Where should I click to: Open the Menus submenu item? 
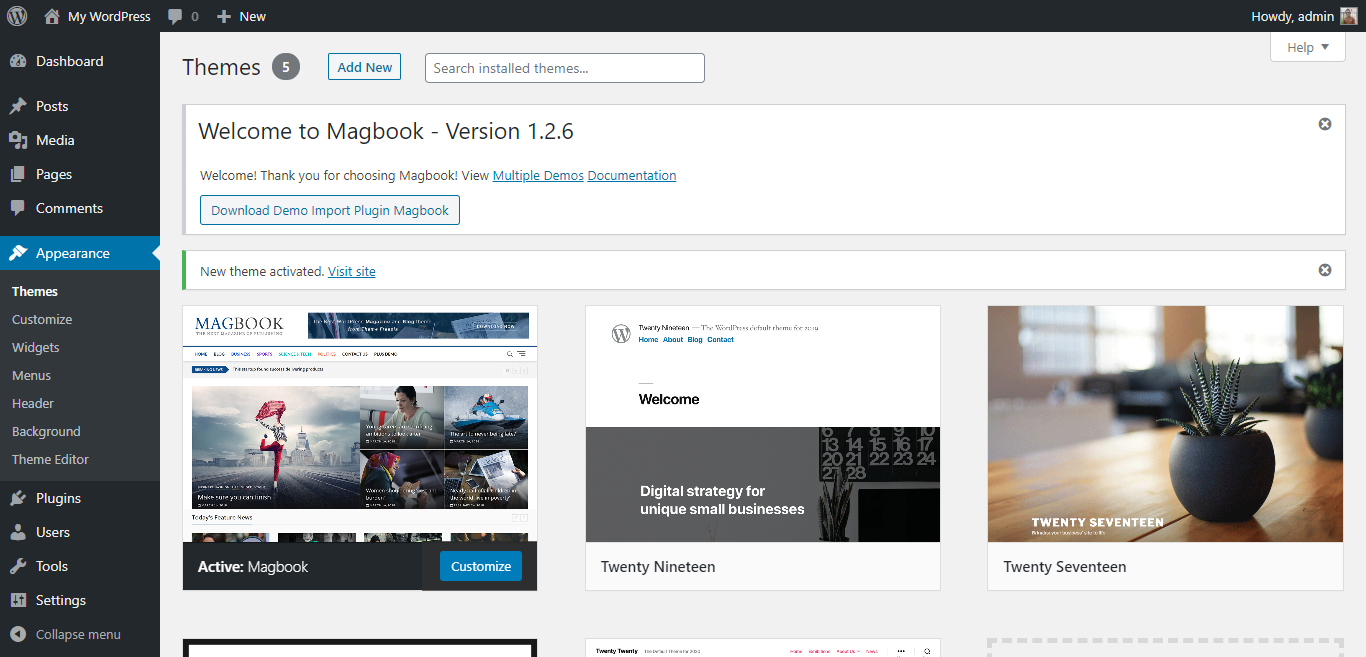click(x=31, y=375)
